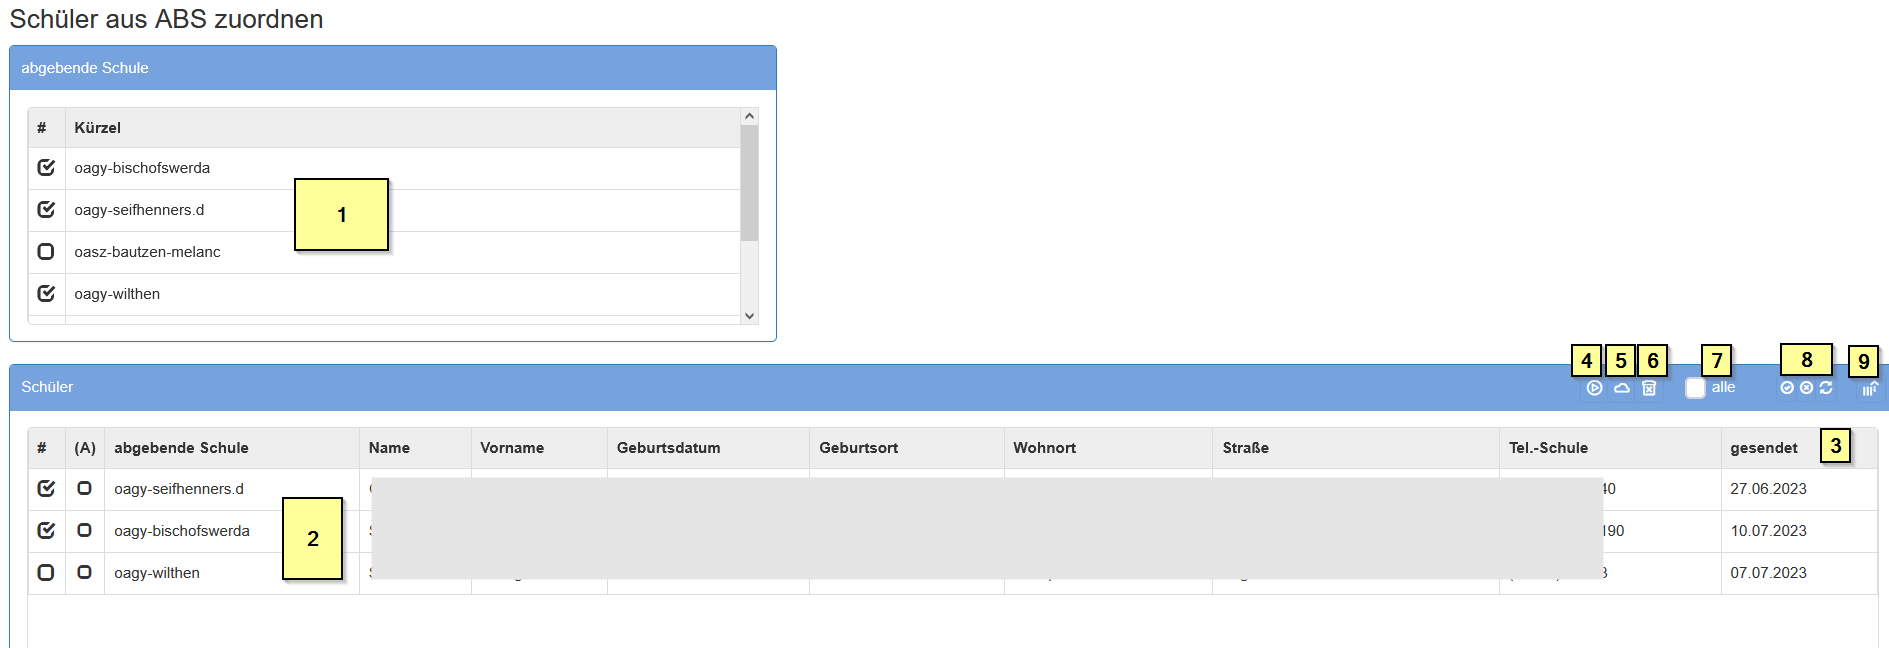This screenshot has width=1889, height=648.
Task: Click the school list scrollbar thumb
Action: coord(749,182)
